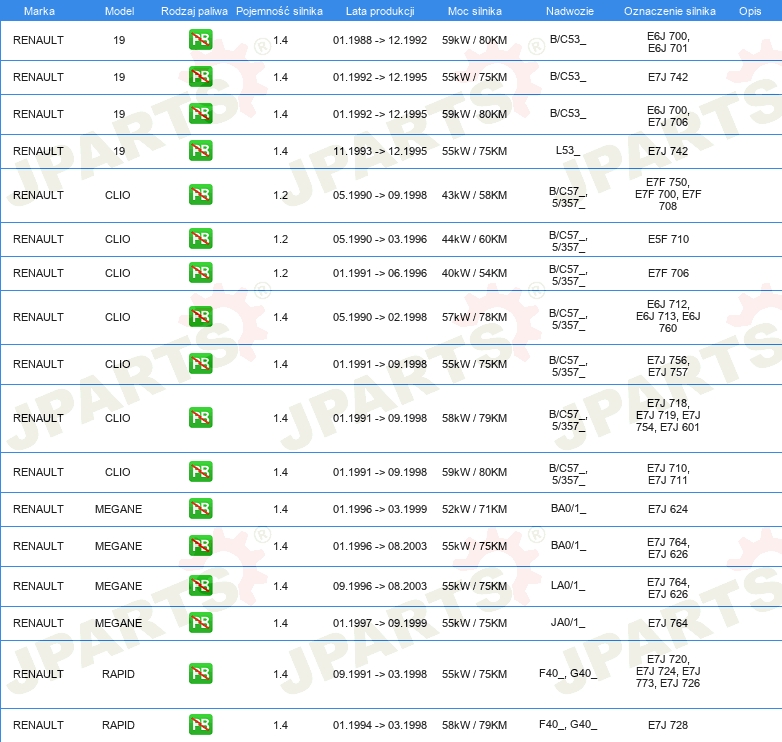Click the fuel icon in the 19 row with 01.1992 dates and 55kW / 75KM
Screen dimensions: 782x742
200,77
